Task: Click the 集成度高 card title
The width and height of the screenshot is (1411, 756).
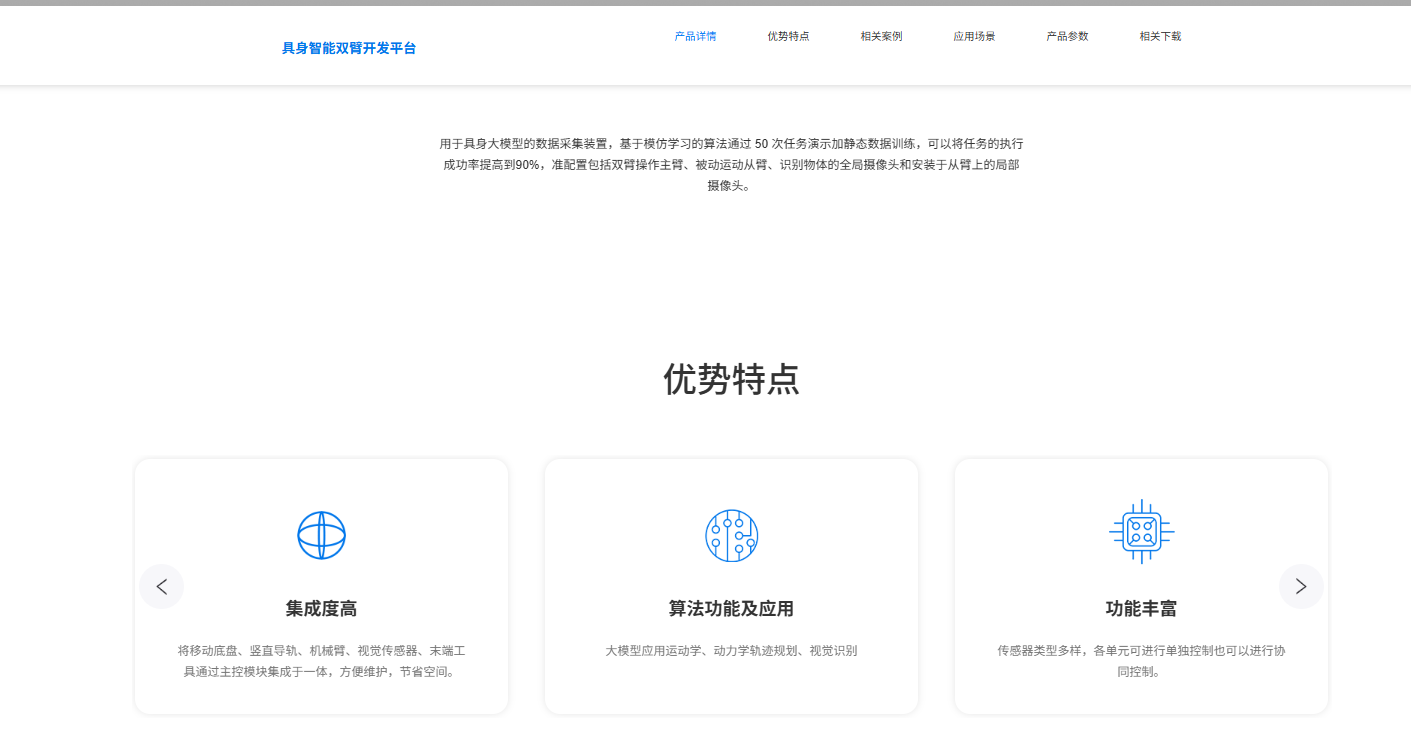Action: pyautogui.click(x=321, y=609)
